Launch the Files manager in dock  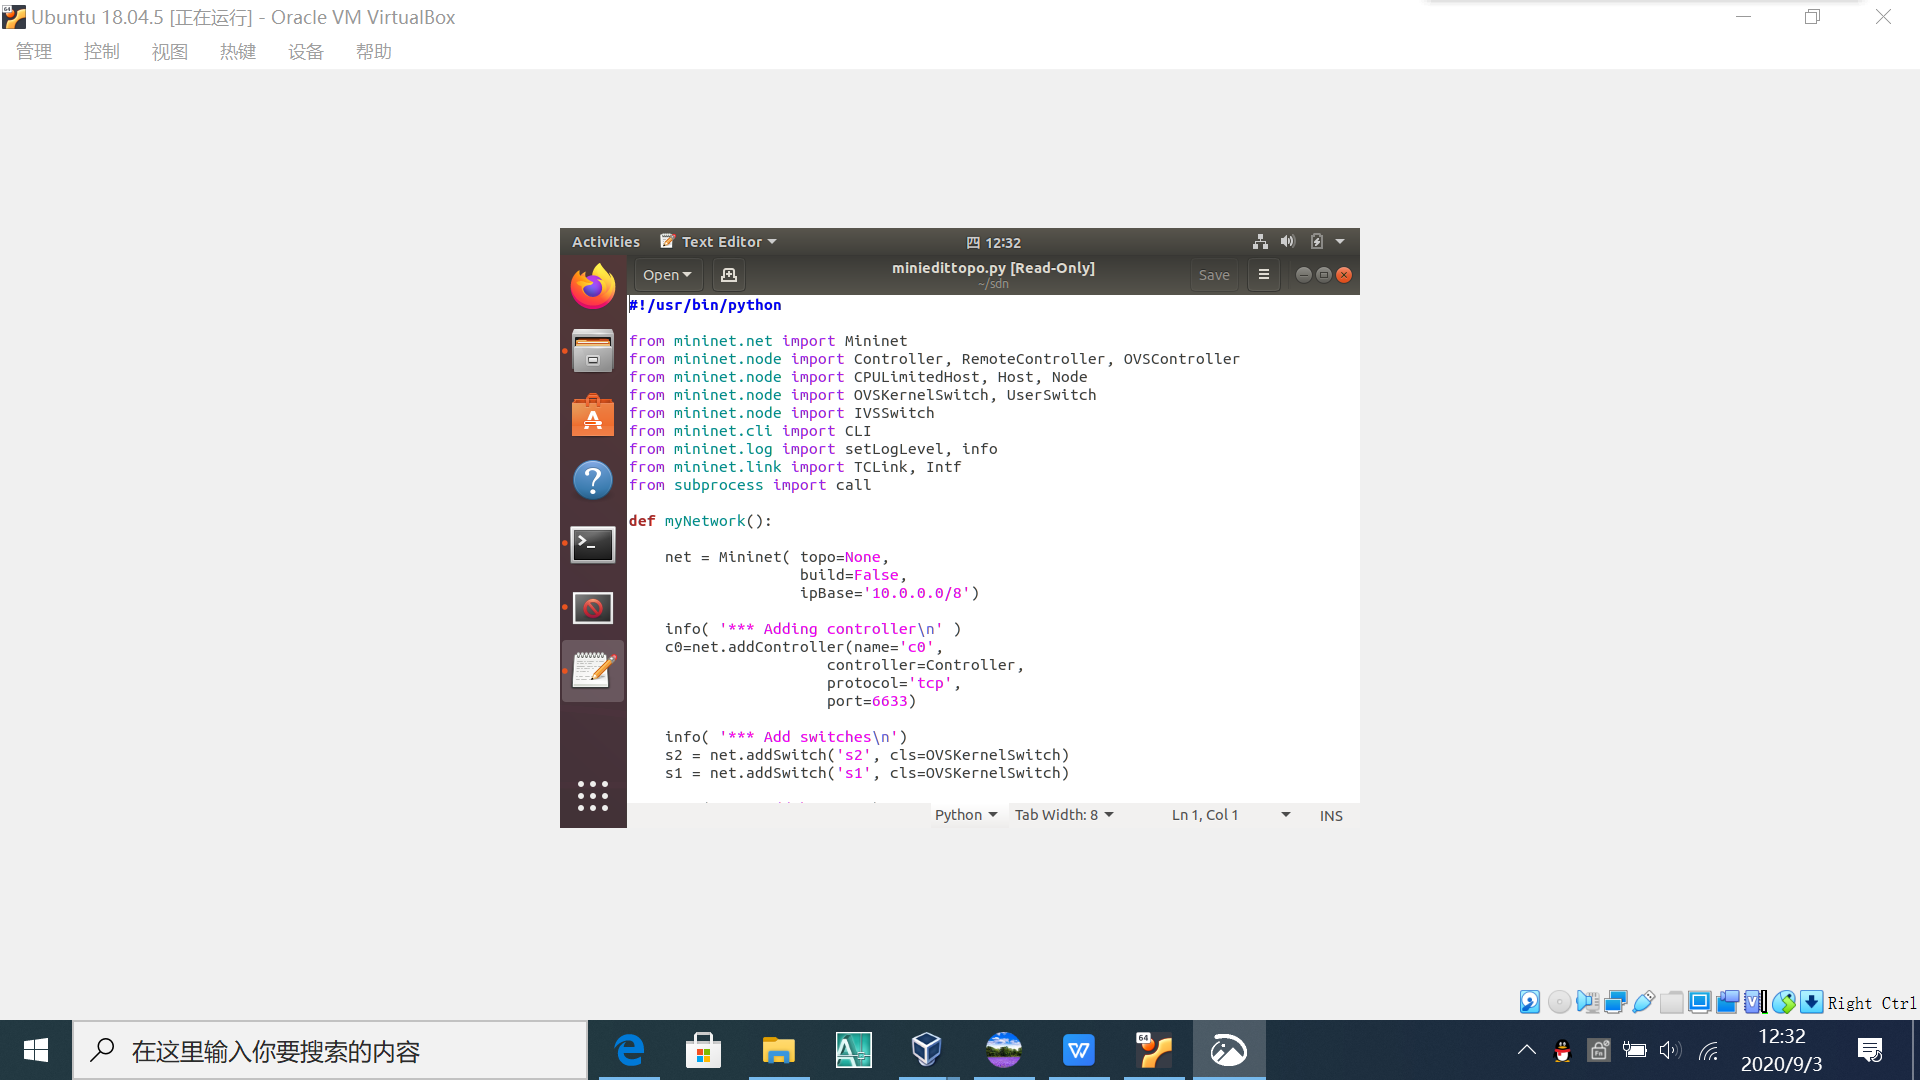coord(593,352)
